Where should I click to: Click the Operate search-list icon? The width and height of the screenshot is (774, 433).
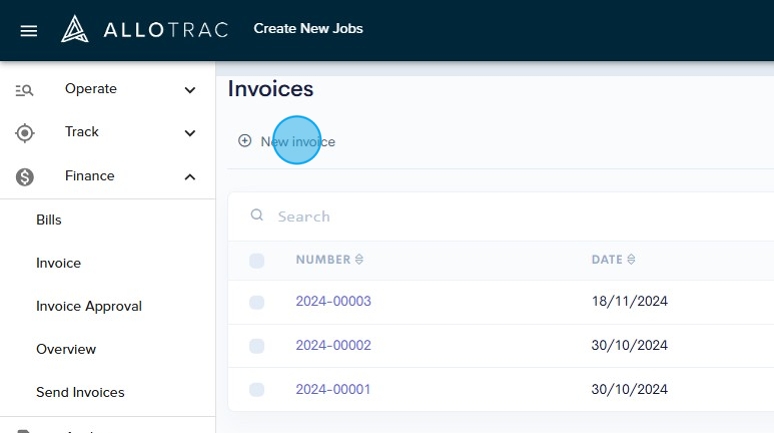click(25, 90)
